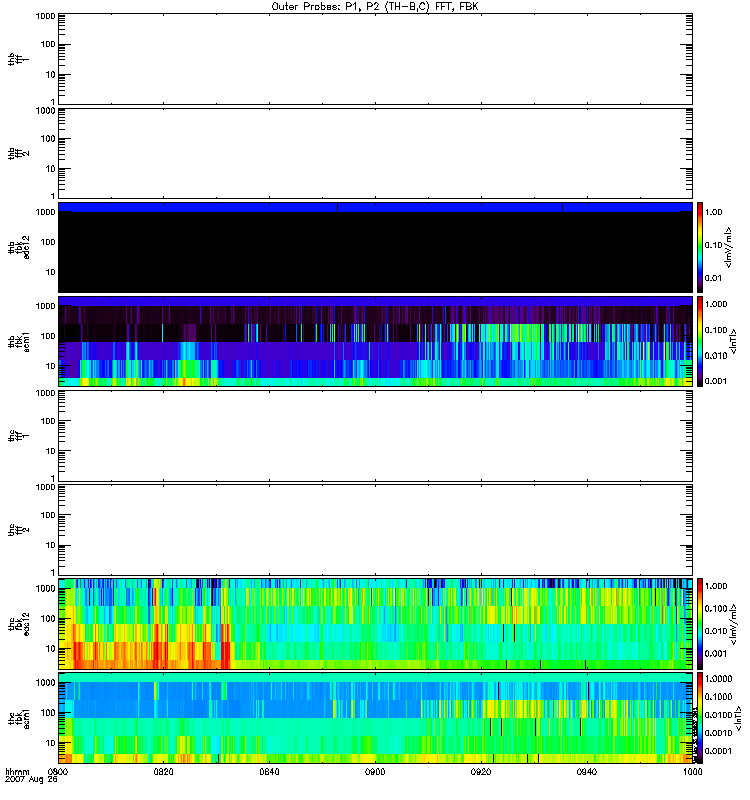Click the 0820 time axis label
This screenshot has width=750, height=800.
click(x=164, y=772)
